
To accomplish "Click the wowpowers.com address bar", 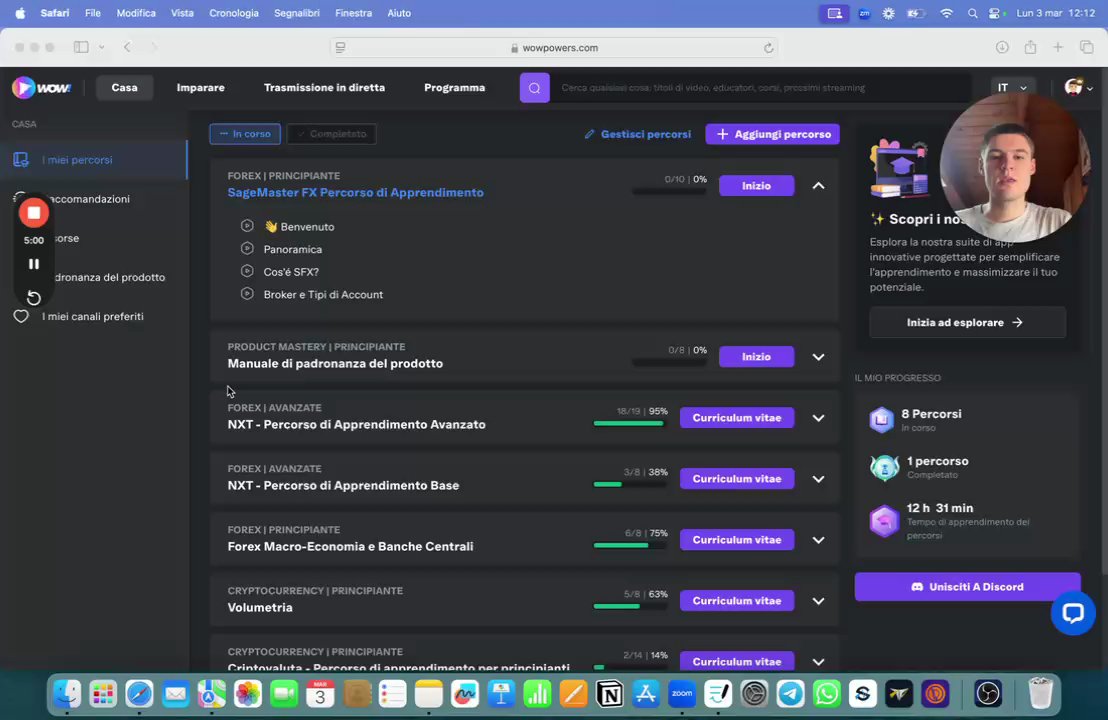I will coord(554,47).
